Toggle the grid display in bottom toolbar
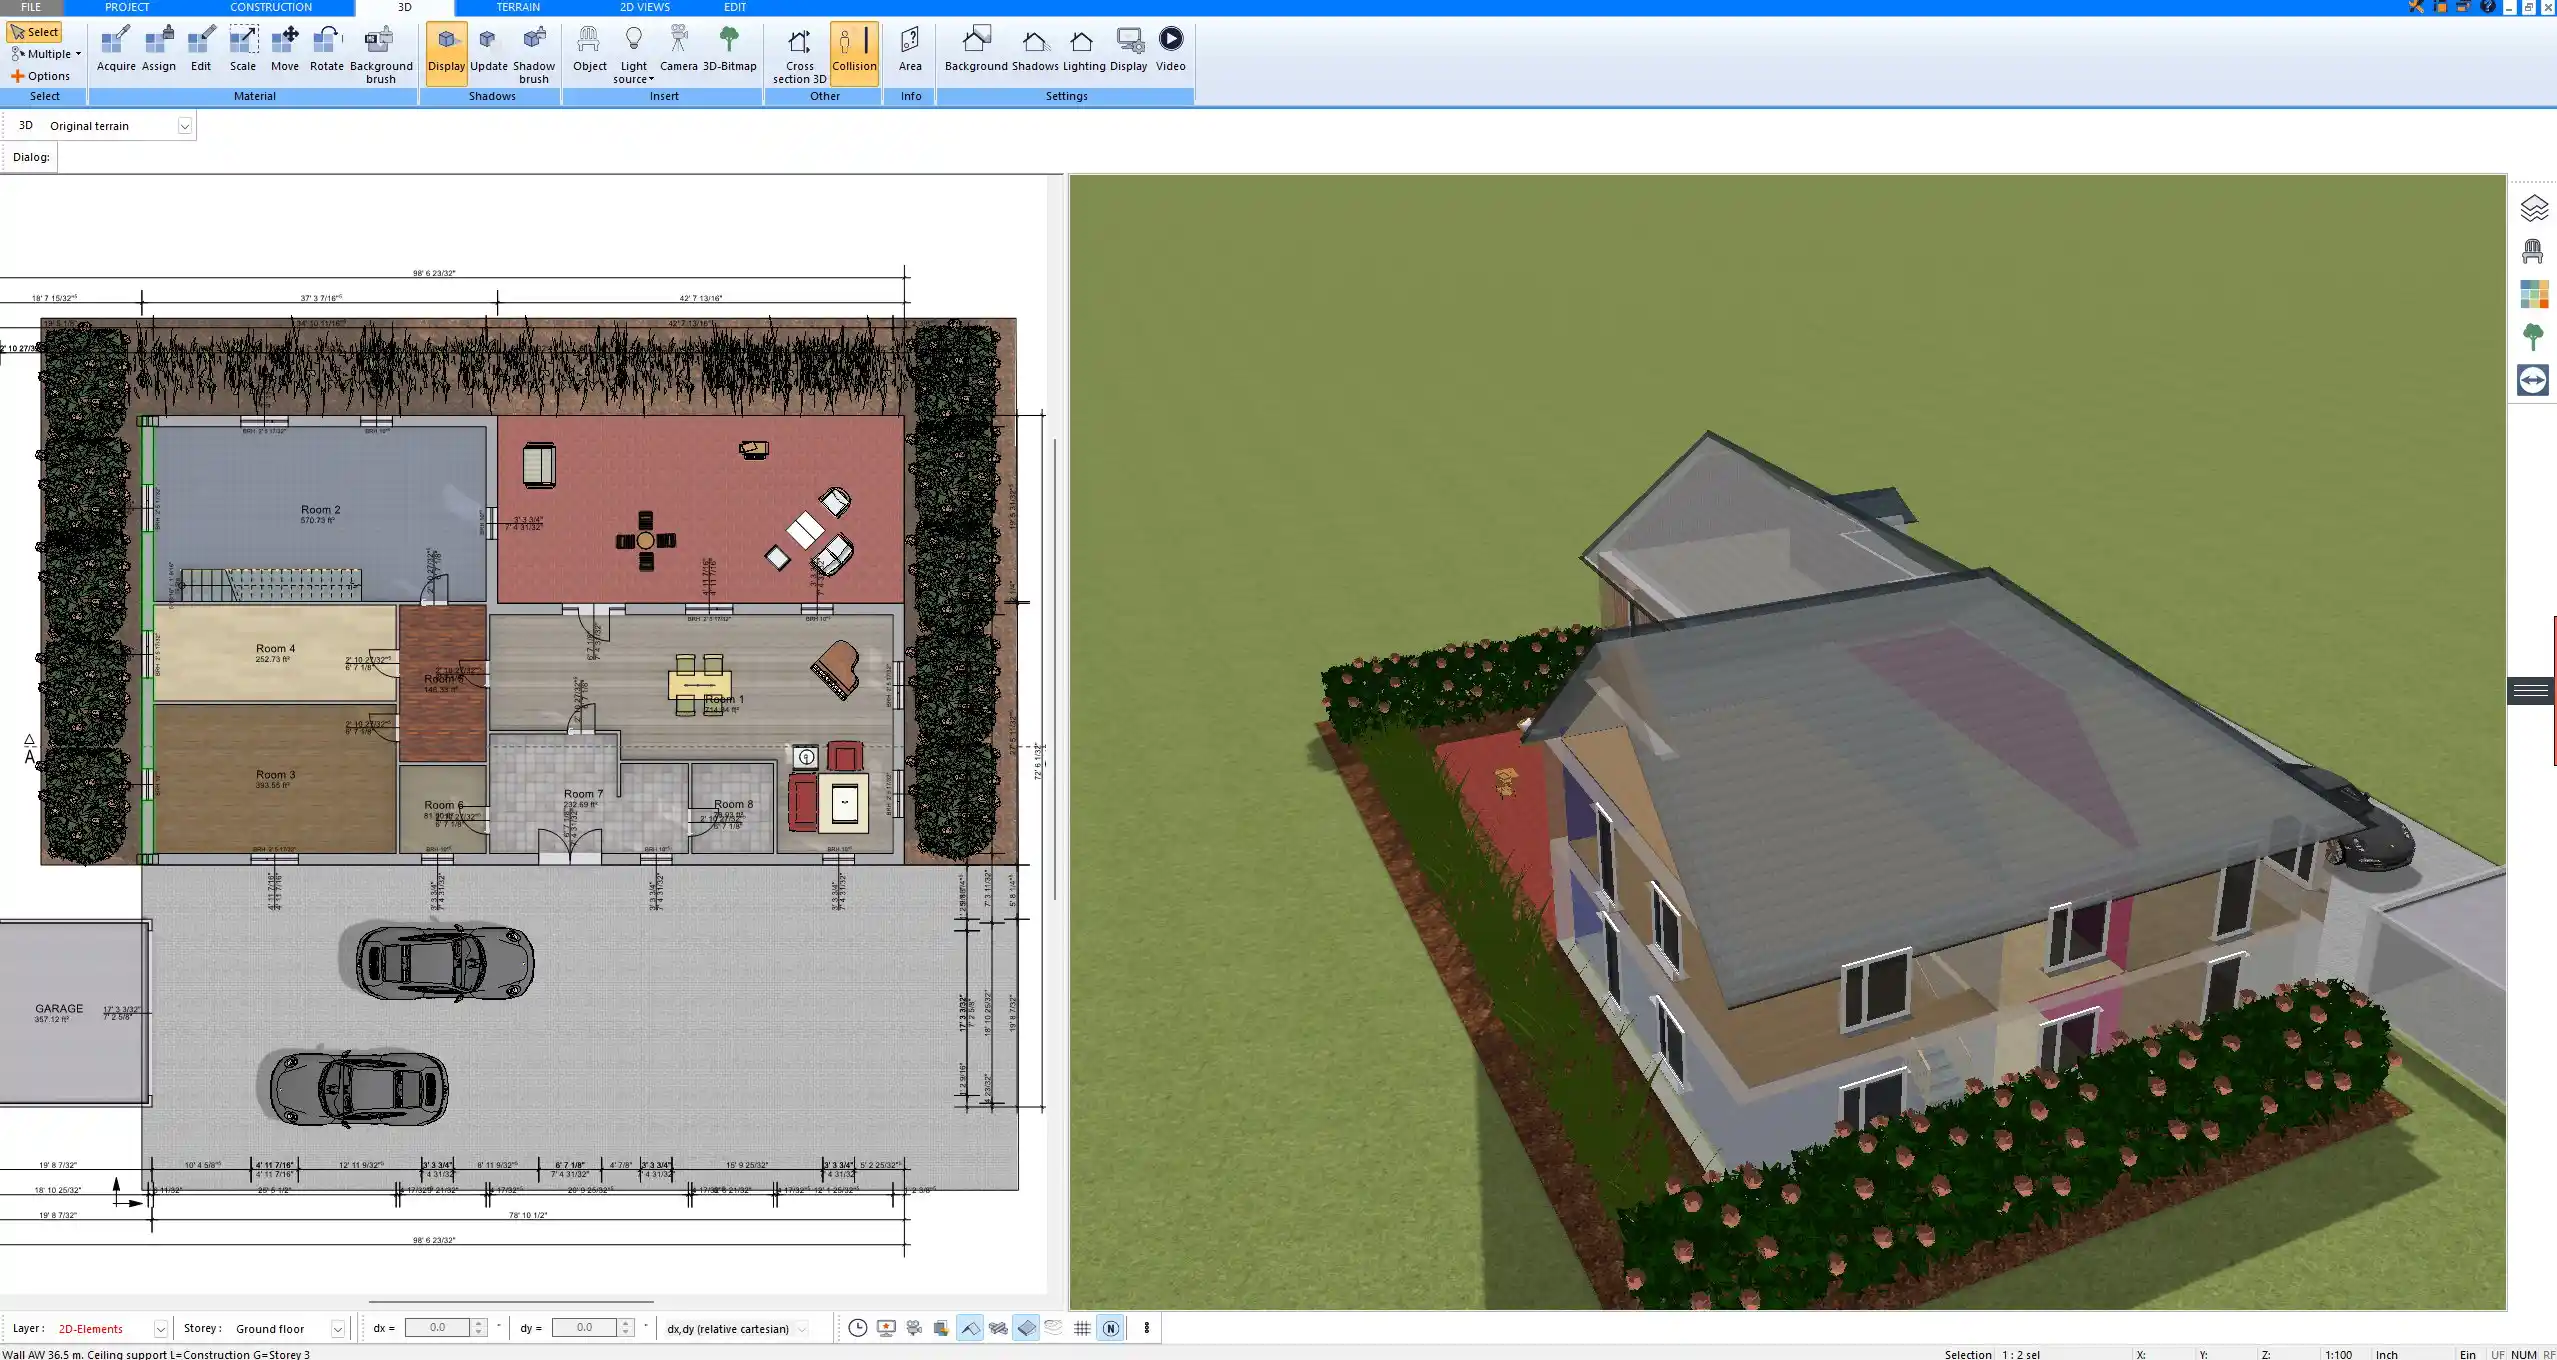 (1082, 1328)
